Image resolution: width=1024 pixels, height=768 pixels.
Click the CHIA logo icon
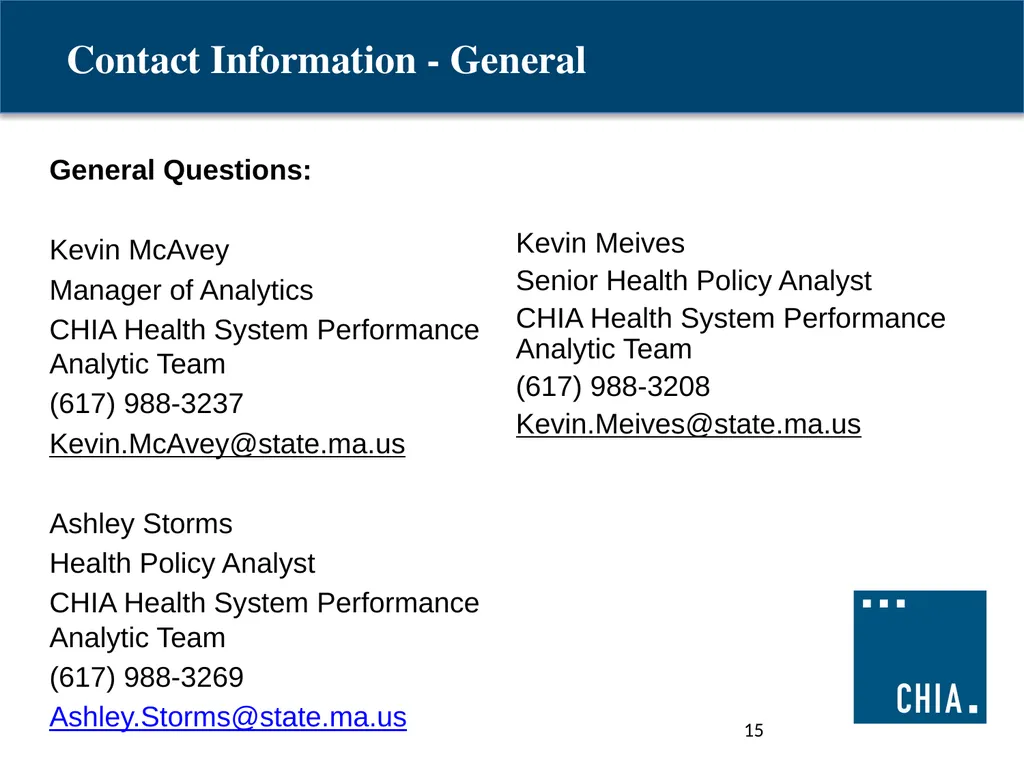click(x=920, y=656)
